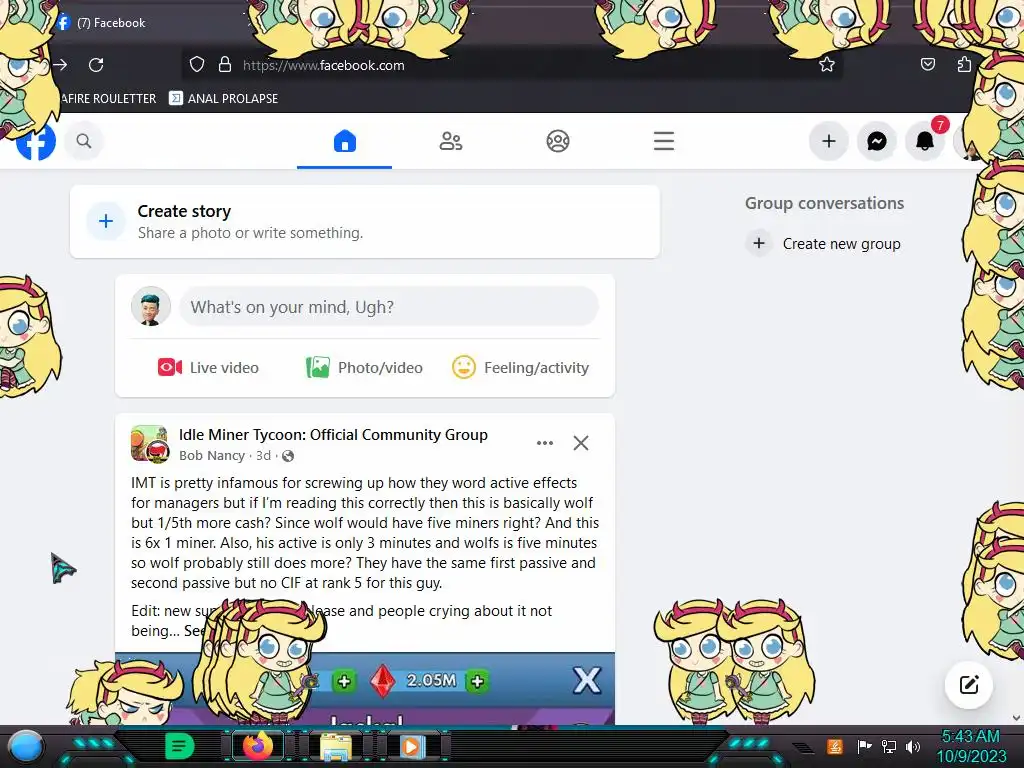1024x768 pixels.
Task: Click the new message compose icon
Action: [969, 684]
